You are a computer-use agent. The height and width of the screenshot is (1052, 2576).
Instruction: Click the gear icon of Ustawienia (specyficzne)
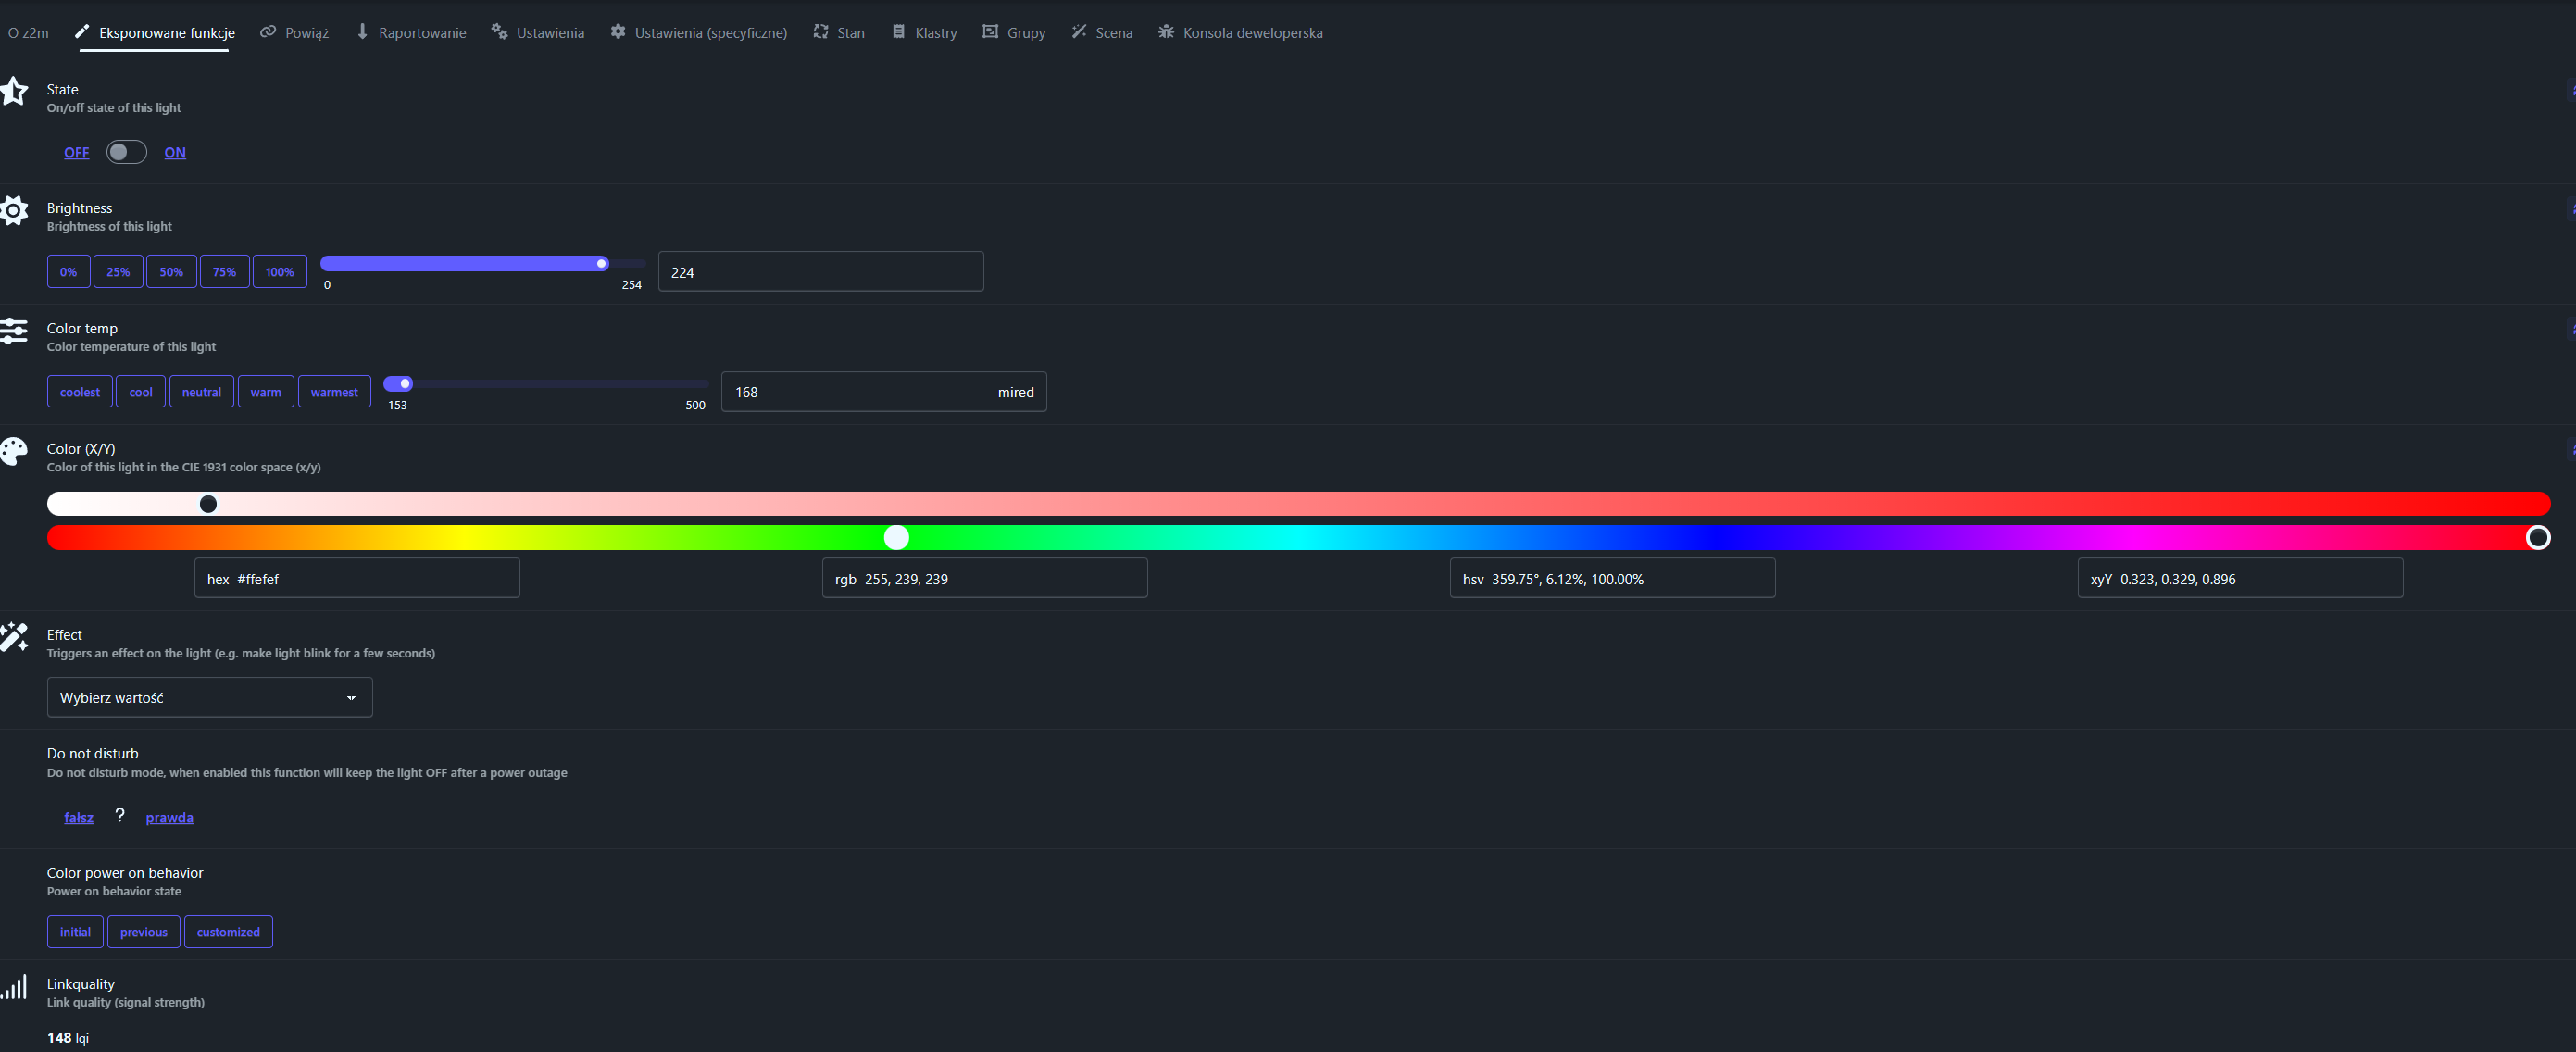[x=618, y=32]
